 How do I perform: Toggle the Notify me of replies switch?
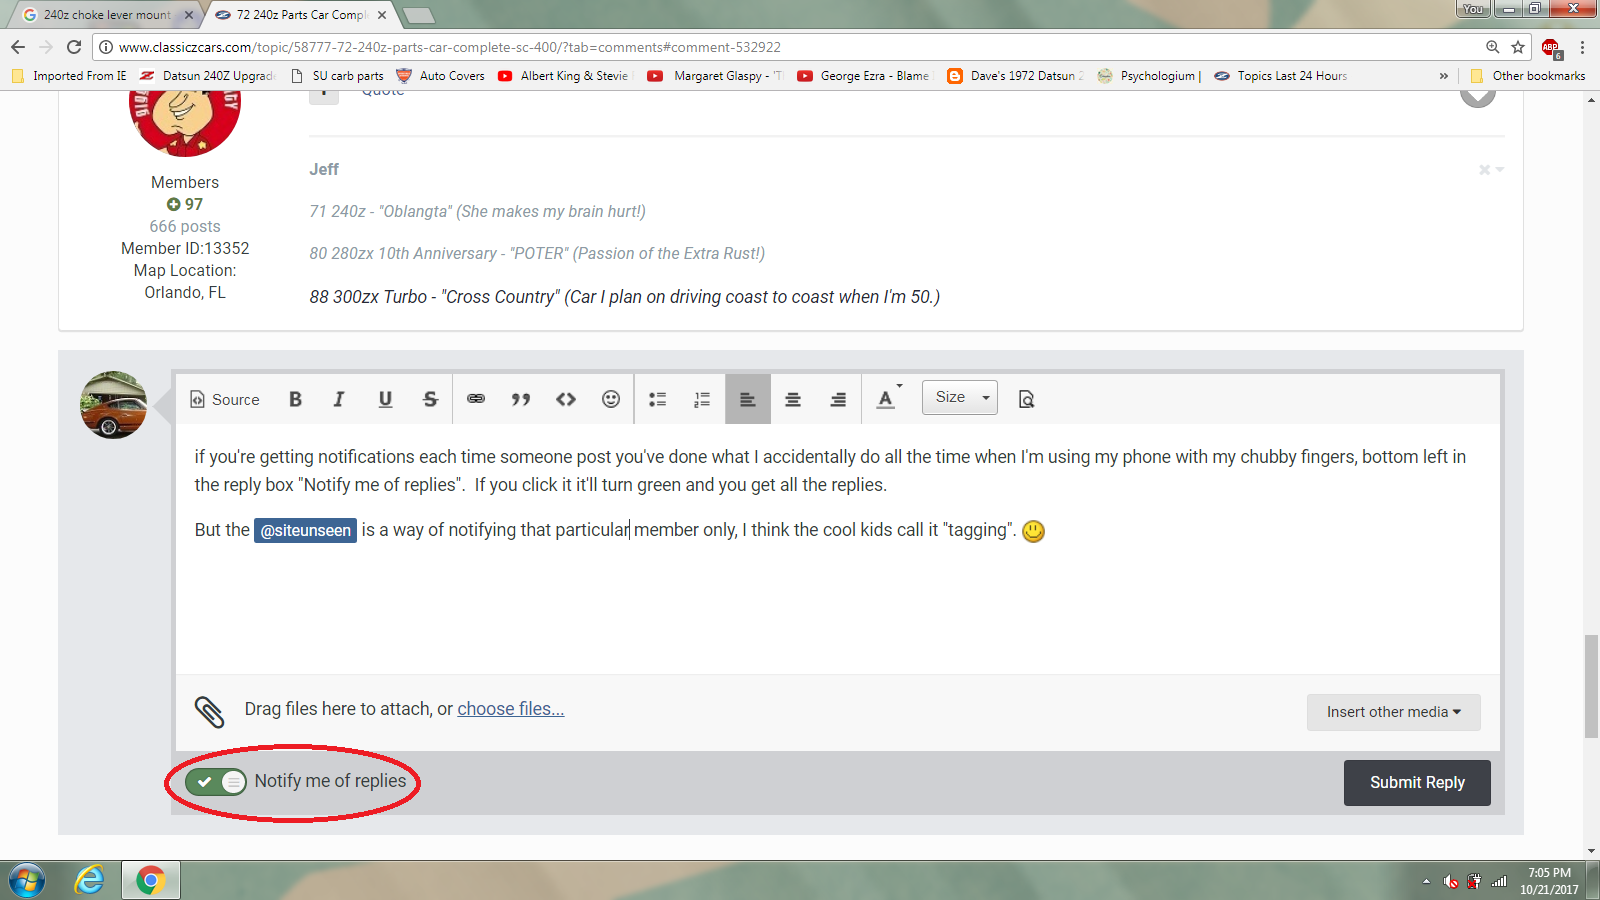215,781
